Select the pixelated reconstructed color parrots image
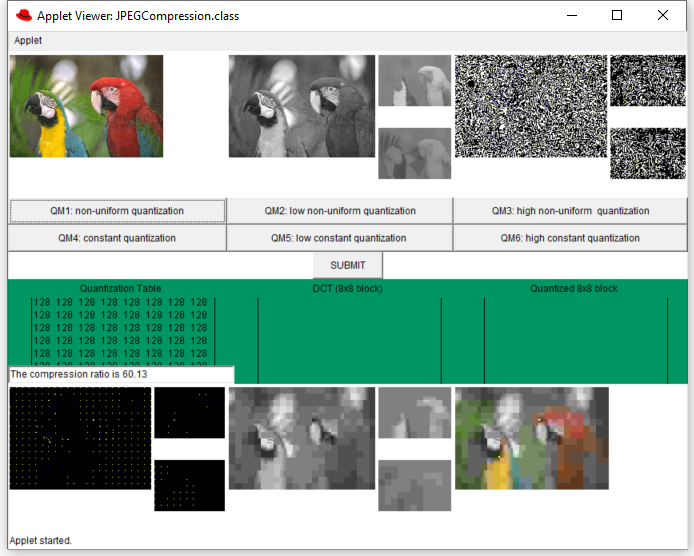The width and height of the screenshot is (694, 556). click(x=531, y=438)
